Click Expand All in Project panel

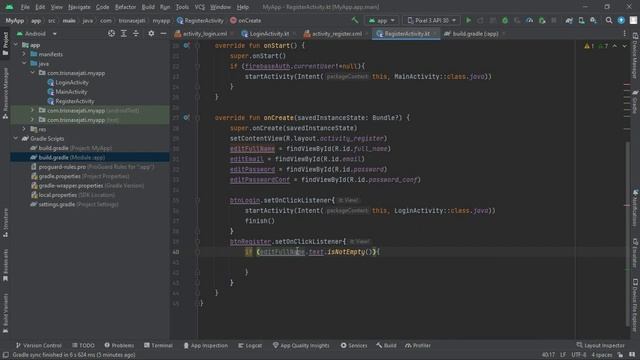[x=124, y=33]
